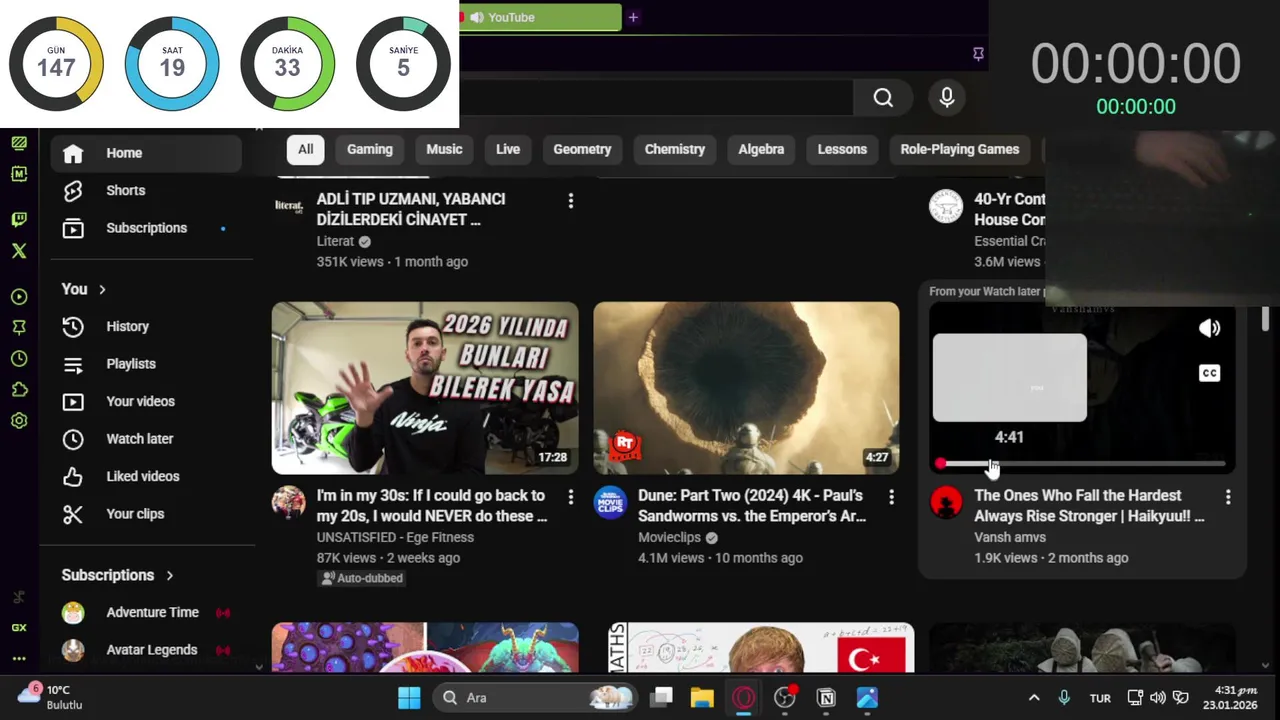This screenshot has height=720, width=1280.
Task: Expand the Subscriptions list header
Action: click(118, 575)
